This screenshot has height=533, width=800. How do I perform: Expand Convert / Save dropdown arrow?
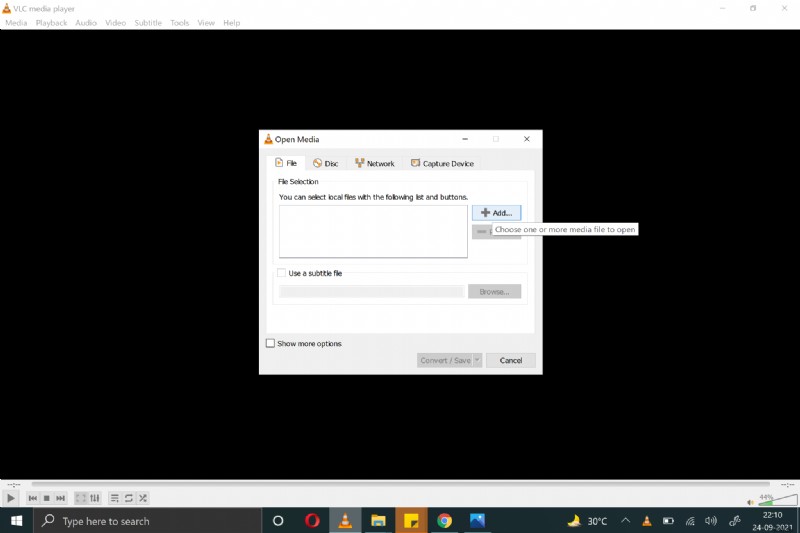[477, 360]
